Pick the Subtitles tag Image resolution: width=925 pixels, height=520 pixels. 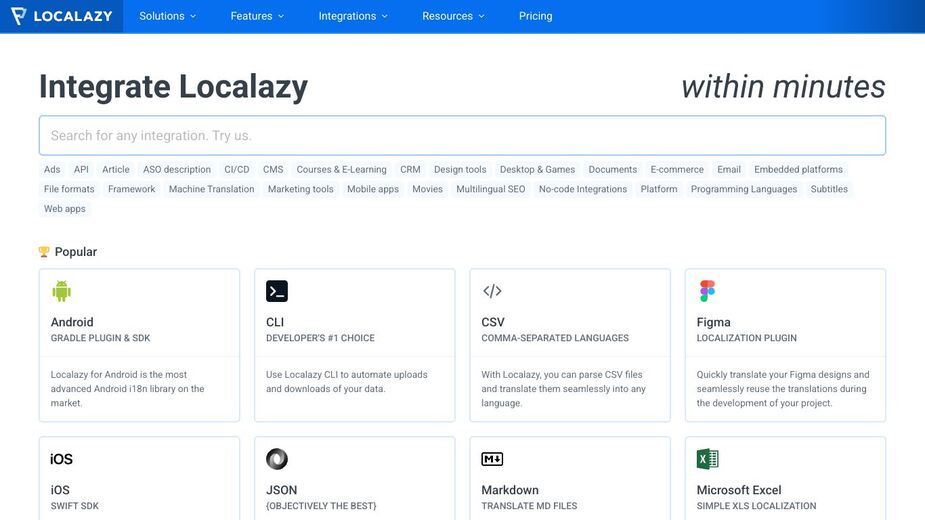pyautogui.click(x=829, y=189)
